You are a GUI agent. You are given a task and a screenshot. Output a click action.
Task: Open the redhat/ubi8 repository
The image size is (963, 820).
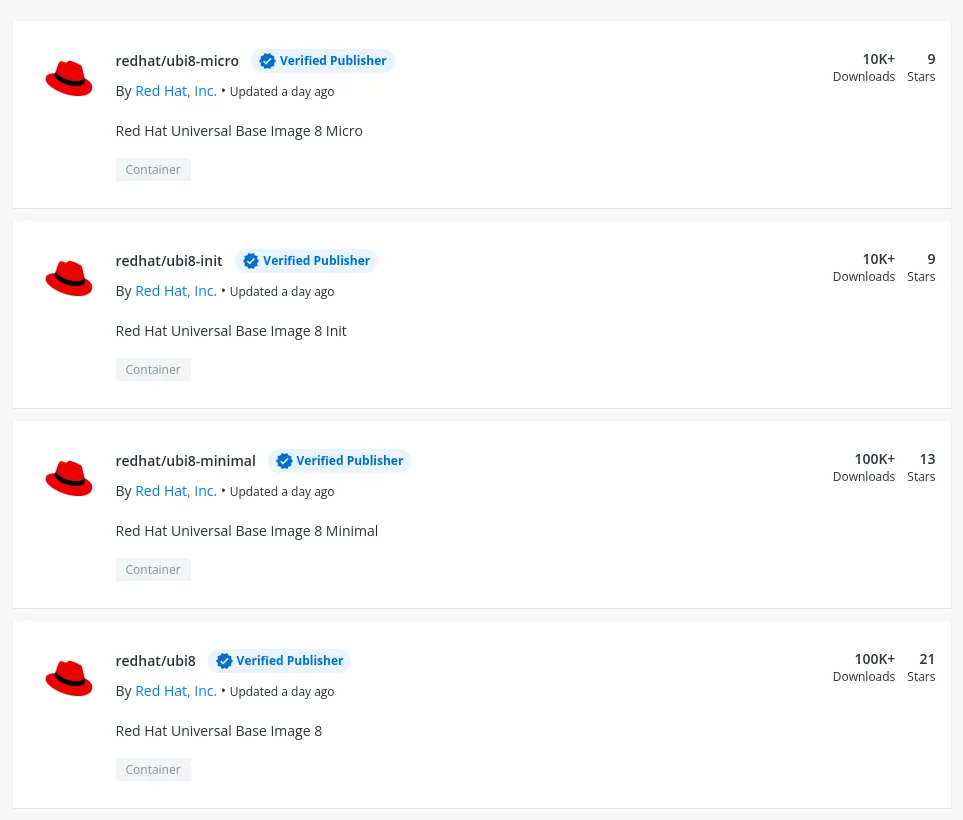pos(155,661)
